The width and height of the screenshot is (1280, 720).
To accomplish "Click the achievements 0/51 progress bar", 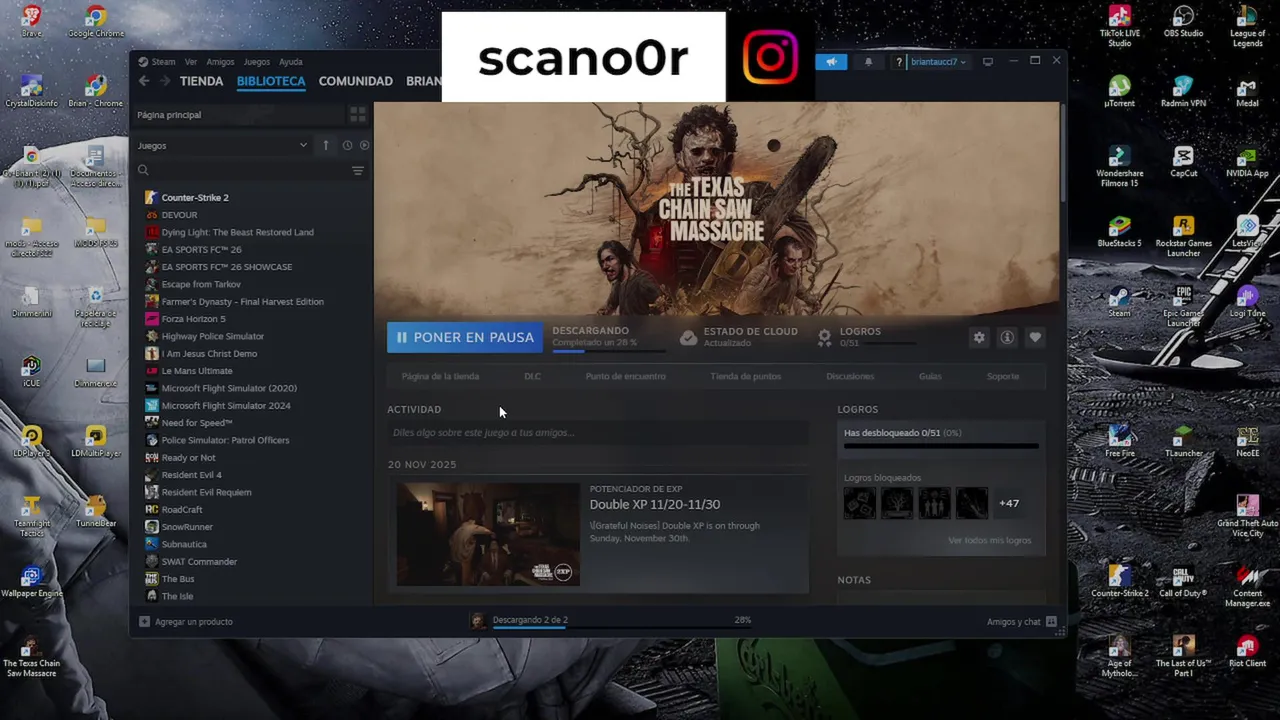I will (941, 446).
